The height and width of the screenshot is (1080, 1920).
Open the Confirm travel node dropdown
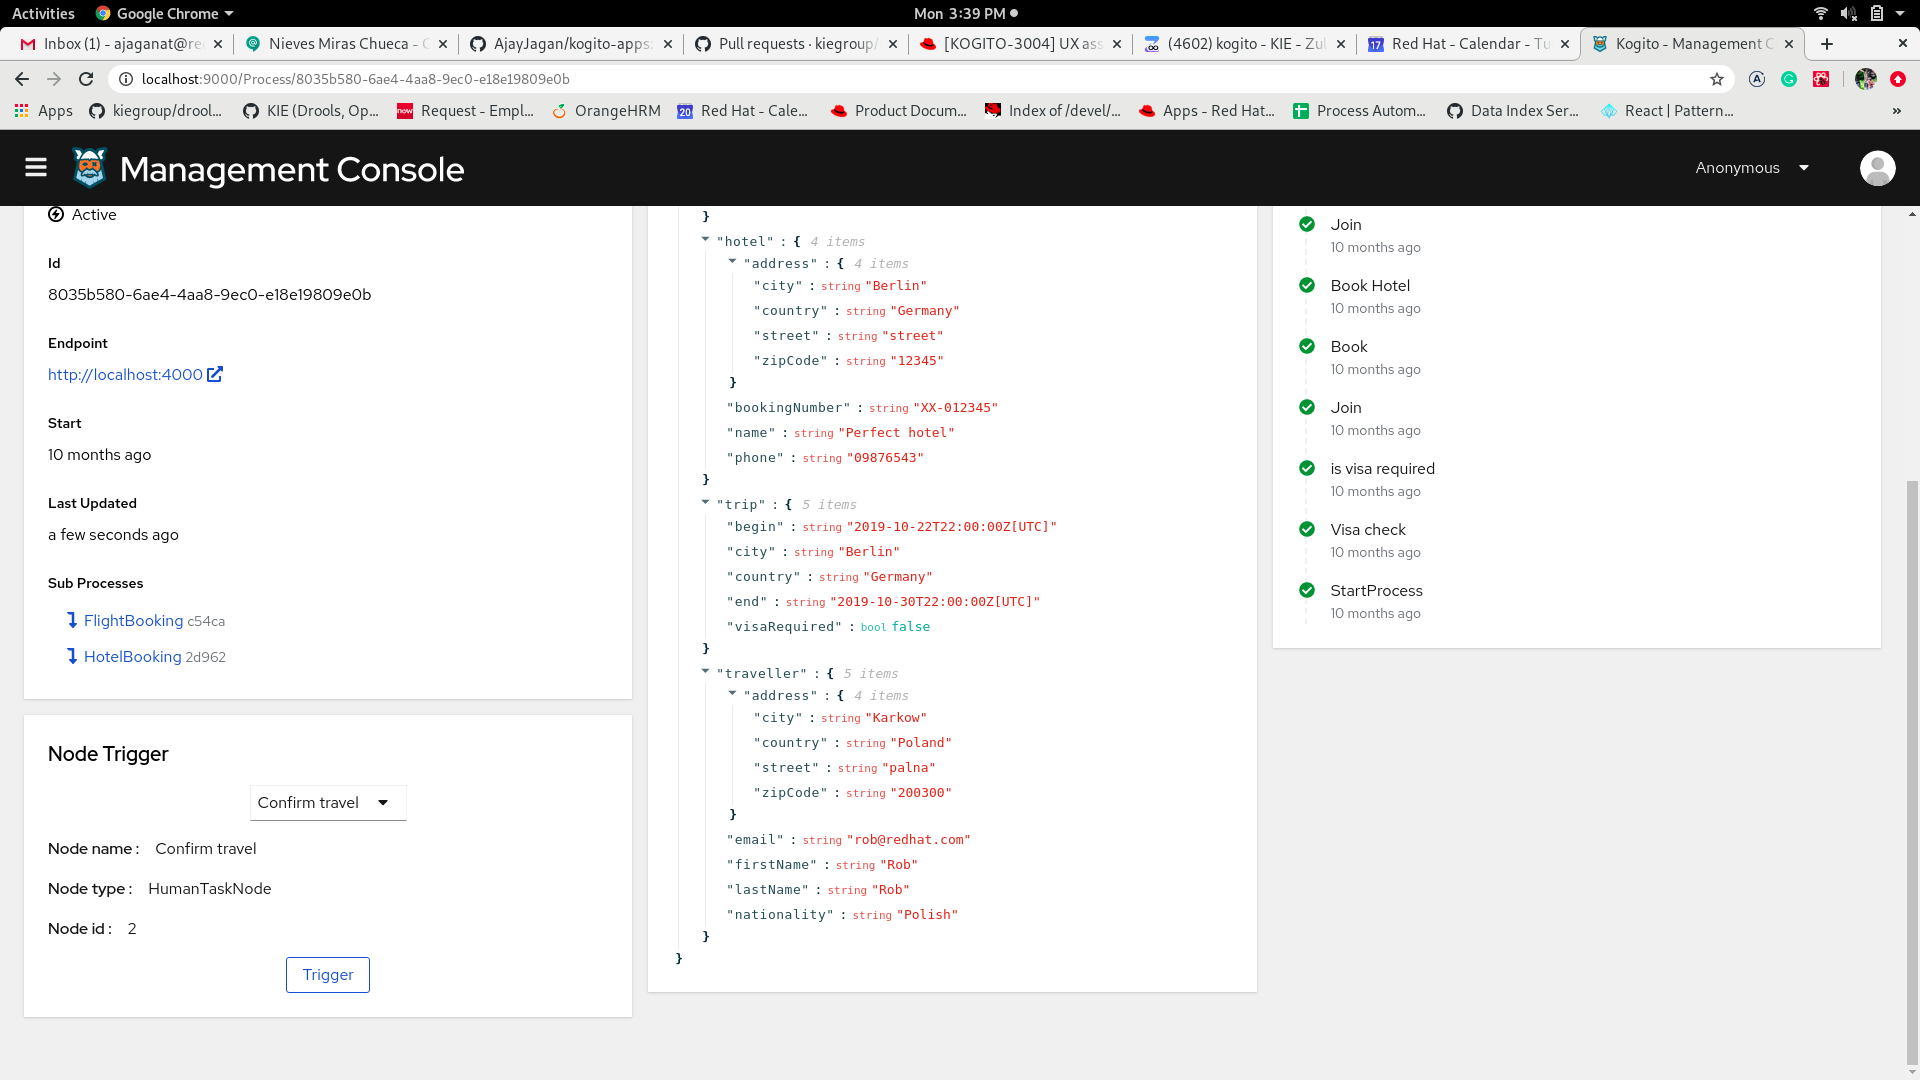327,803
